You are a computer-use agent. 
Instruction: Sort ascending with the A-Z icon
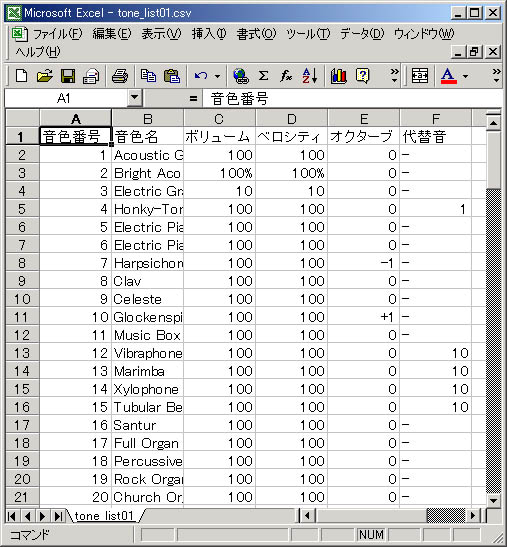pyautogui.click(x=310, y=76)
